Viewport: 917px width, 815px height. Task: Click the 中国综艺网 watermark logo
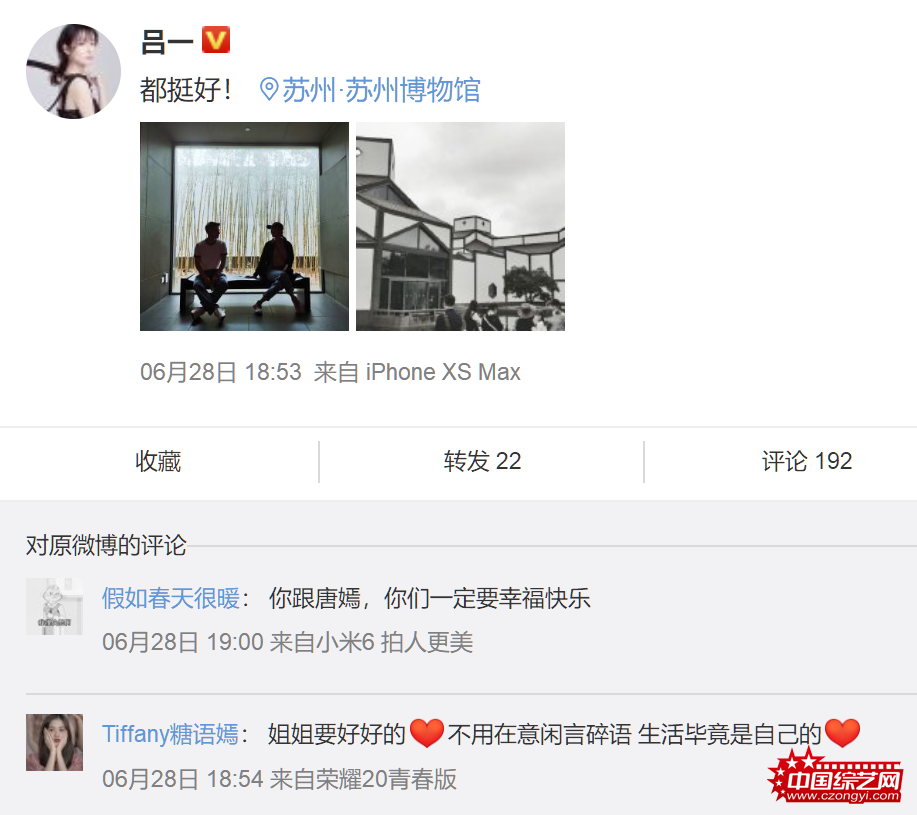click(836, 777)
